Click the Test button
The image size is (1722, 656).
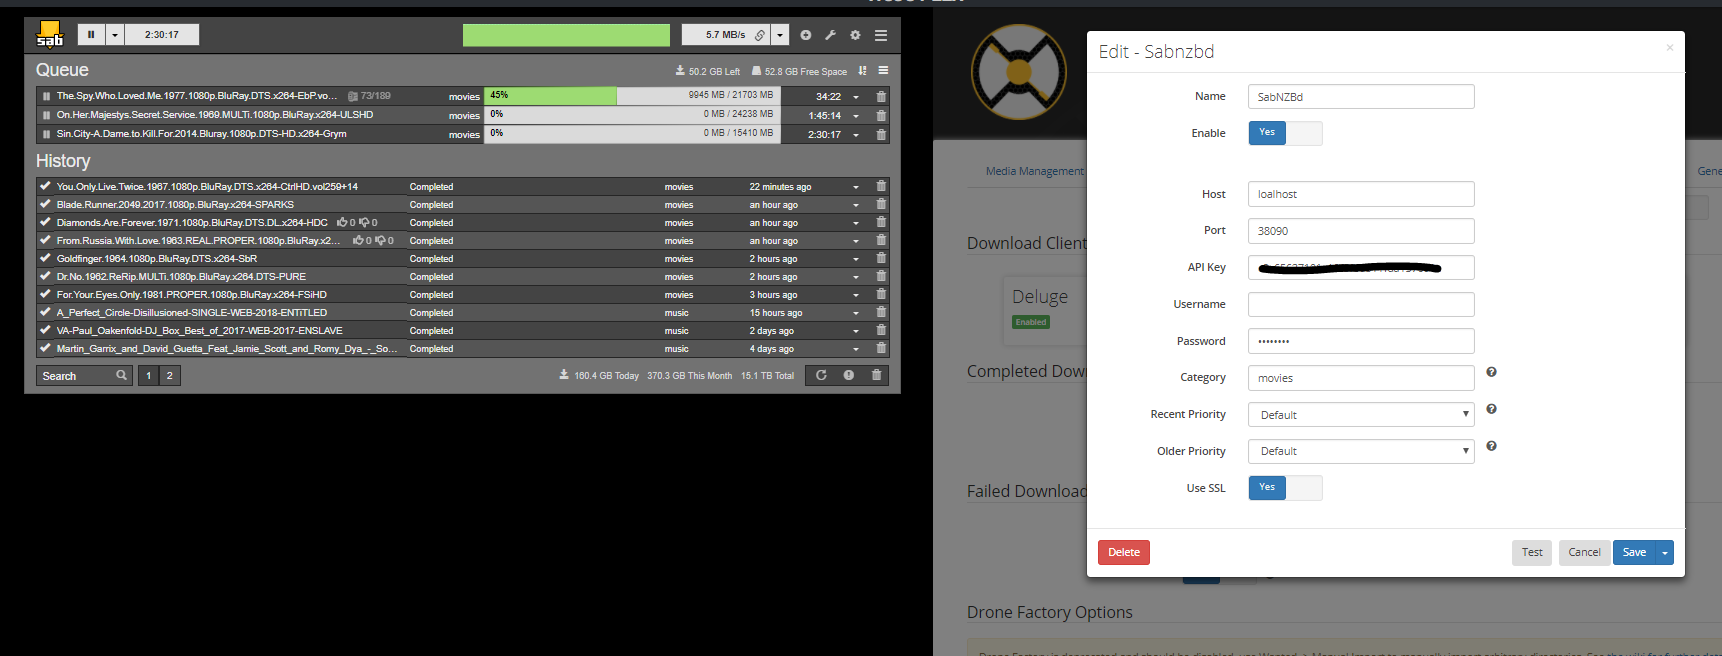(x=1532, y=552)
